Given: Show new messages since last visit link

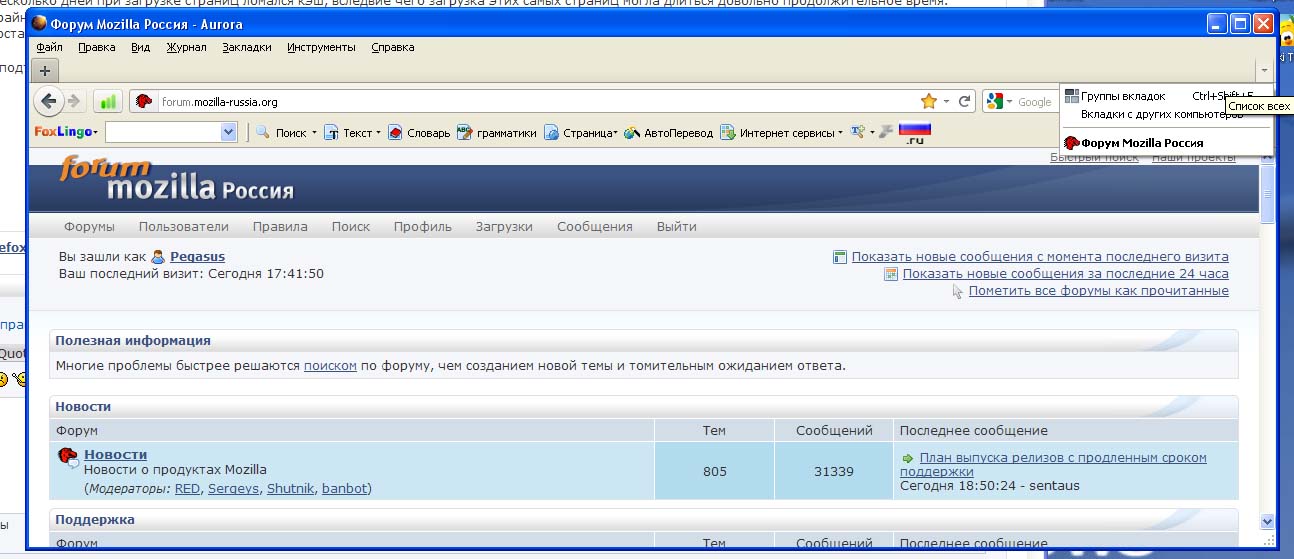Looking at the screenshot, I should [x=1040, y=257].
